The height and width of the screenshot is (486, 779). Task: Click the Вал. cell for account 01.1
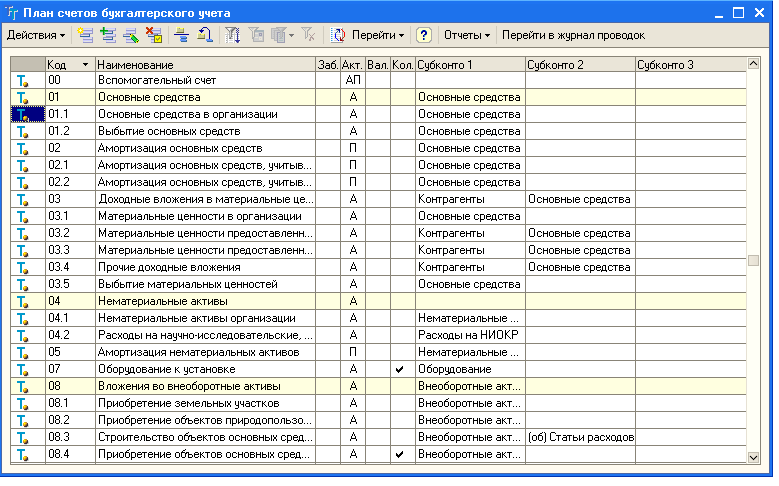tap(377, 114)
